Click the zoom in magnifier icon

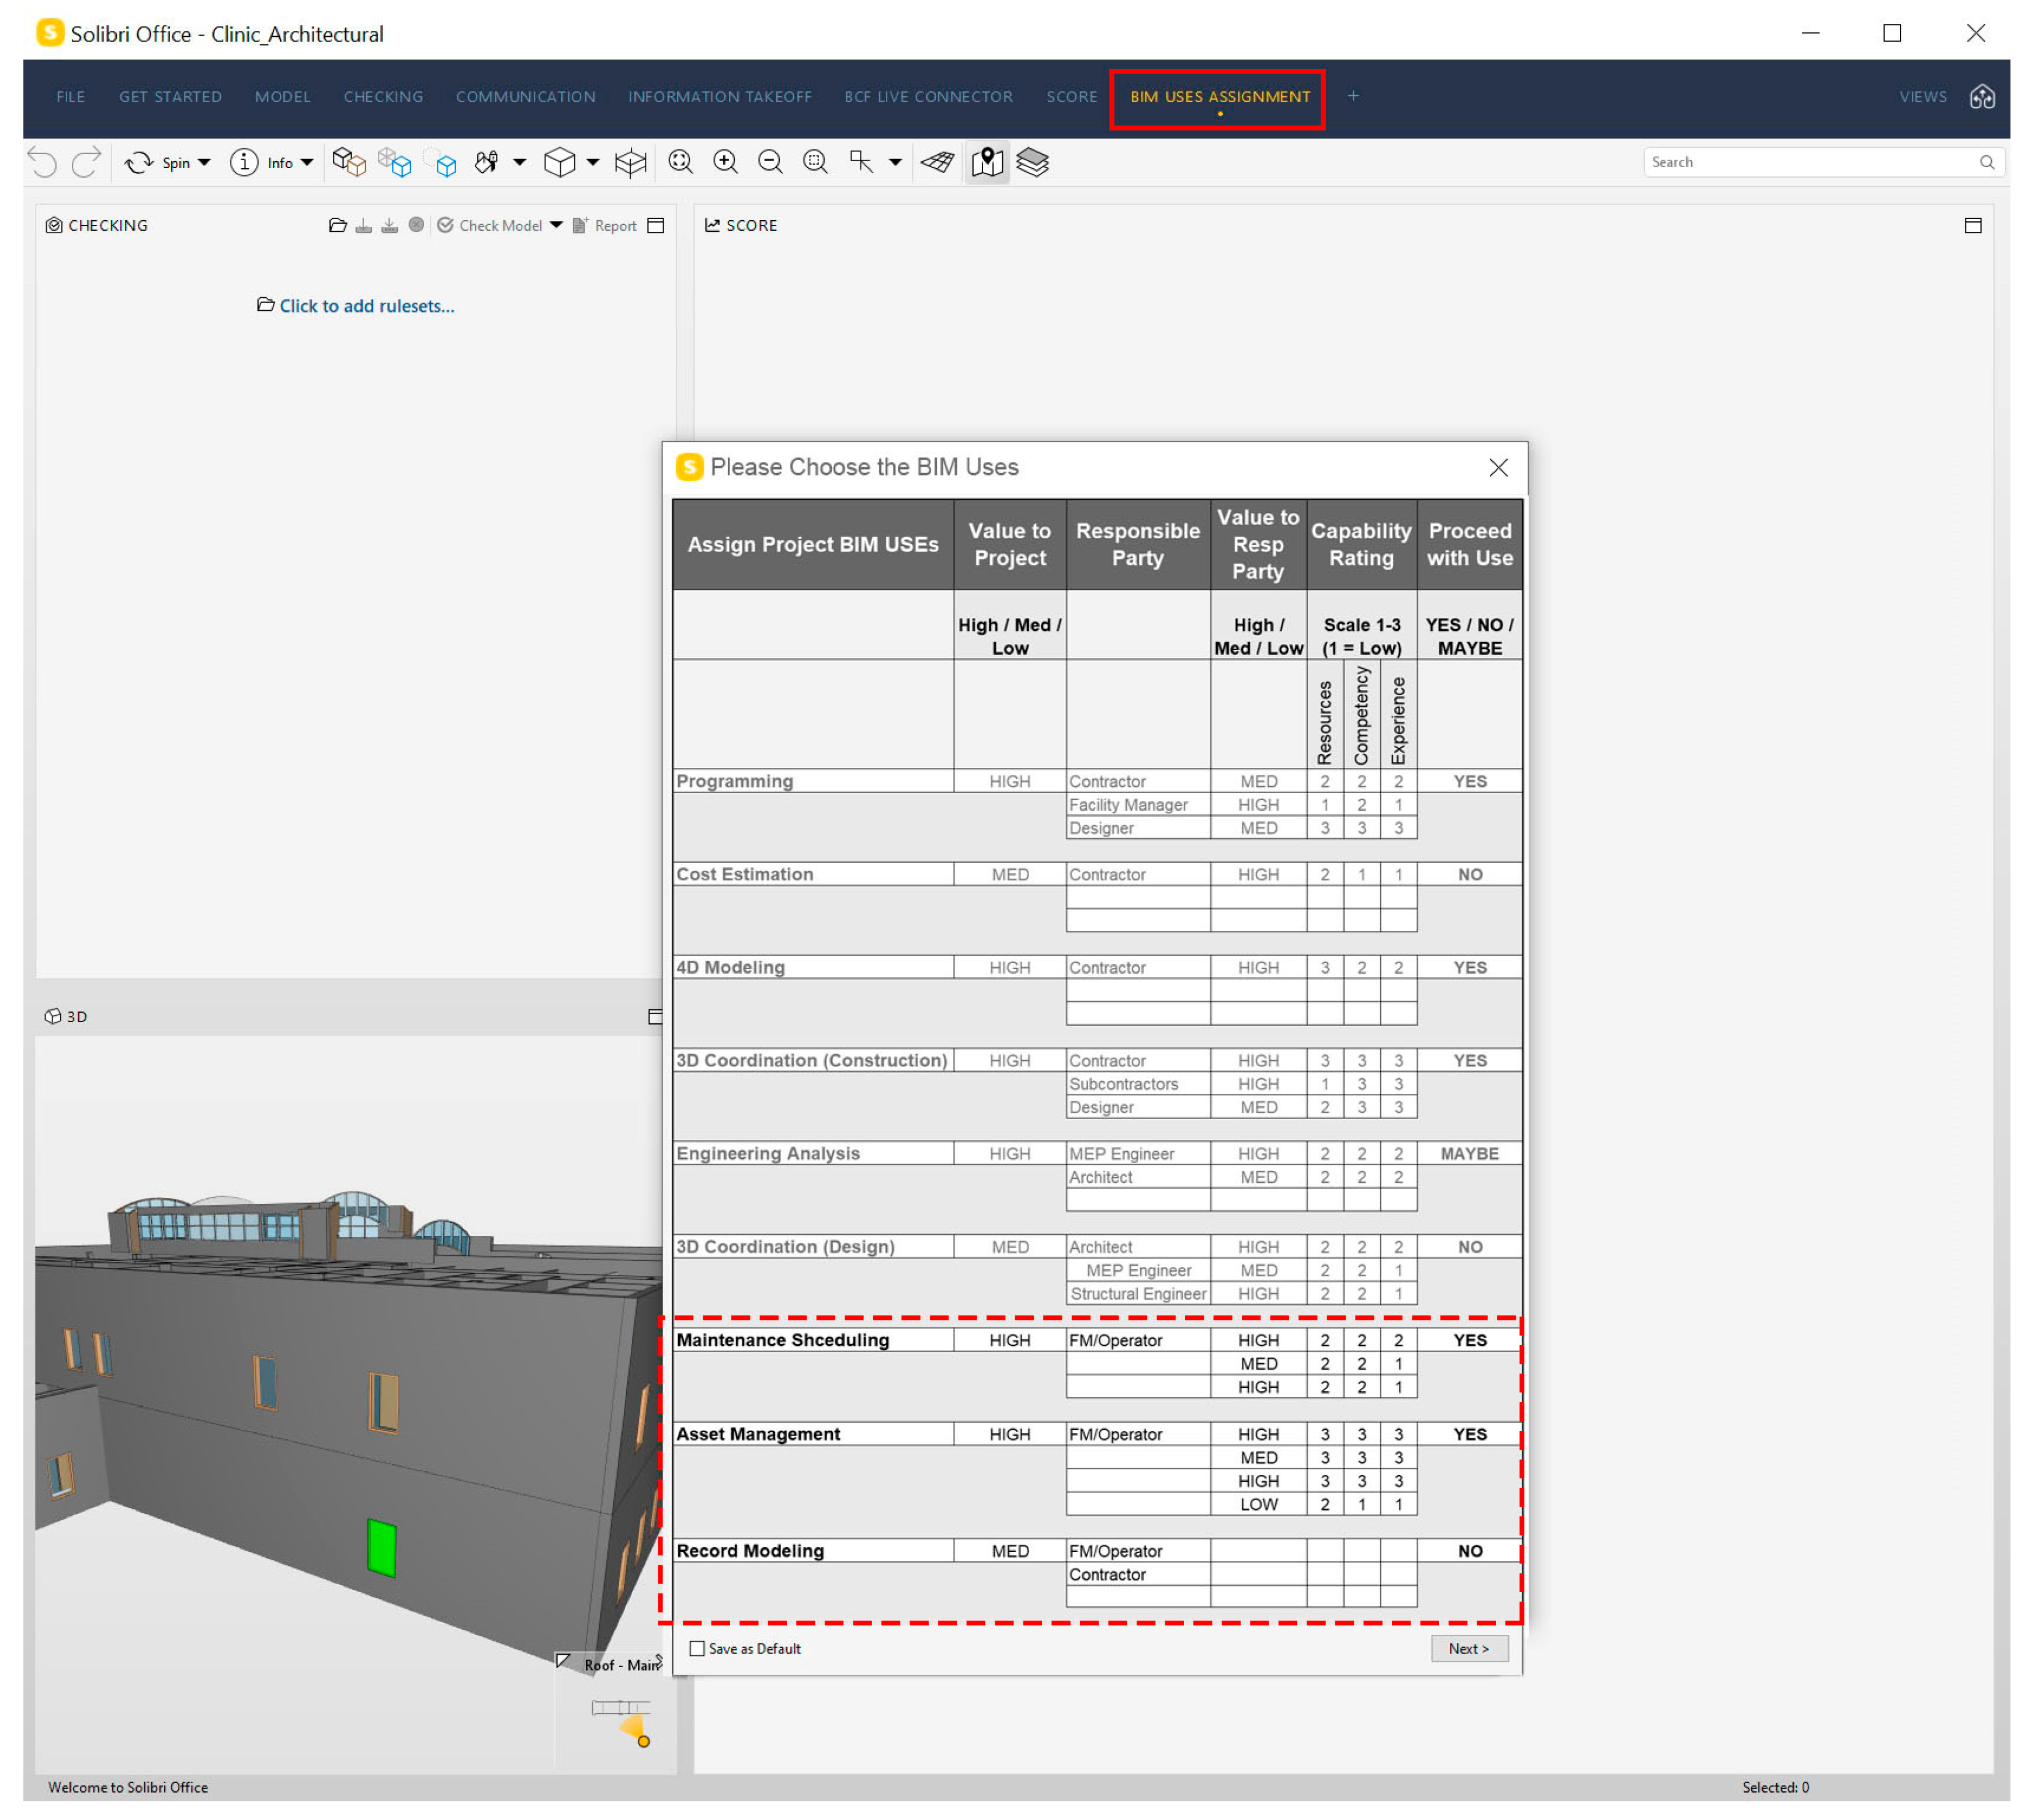[726, 162]
